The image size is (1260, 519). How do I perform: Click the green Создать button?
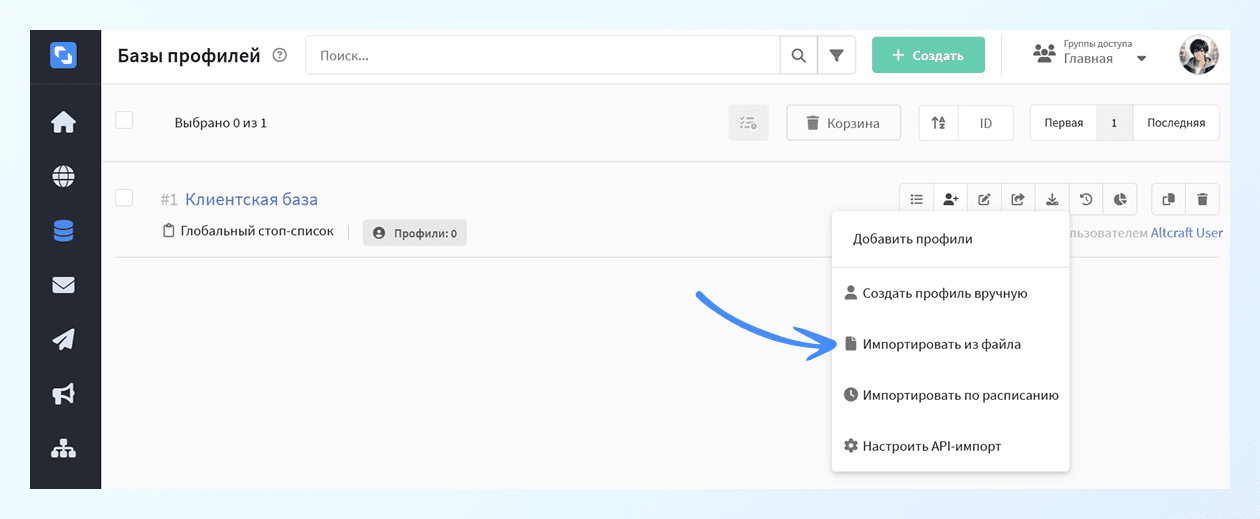927,56
